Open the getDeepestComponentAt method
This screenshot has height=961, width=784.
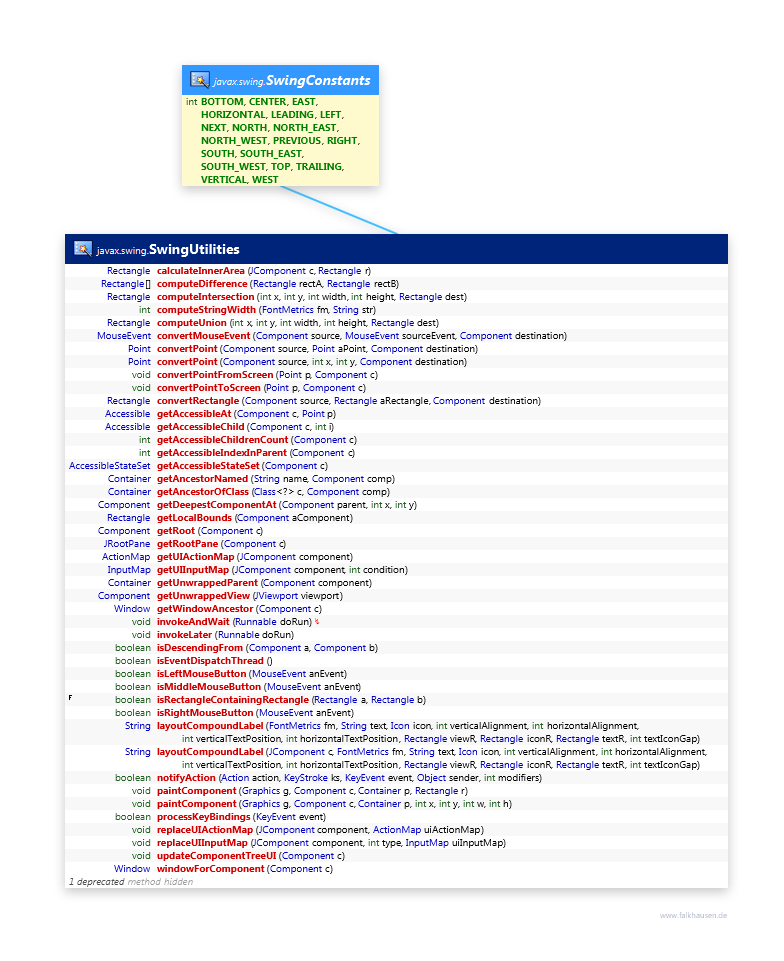pyautogui.click(x=216, y=504)
